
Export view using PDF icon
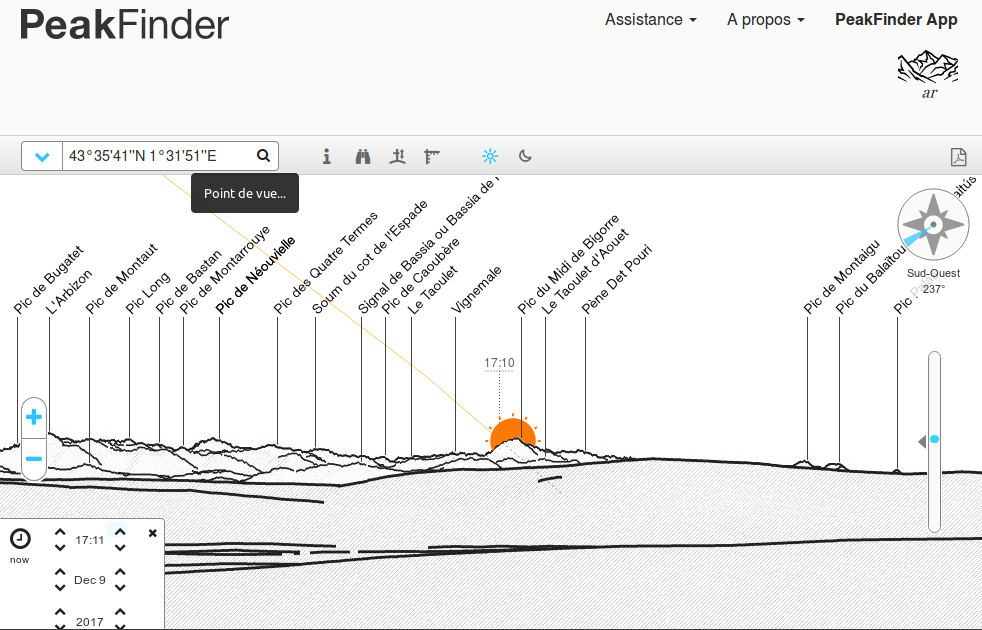pos(958,157)
